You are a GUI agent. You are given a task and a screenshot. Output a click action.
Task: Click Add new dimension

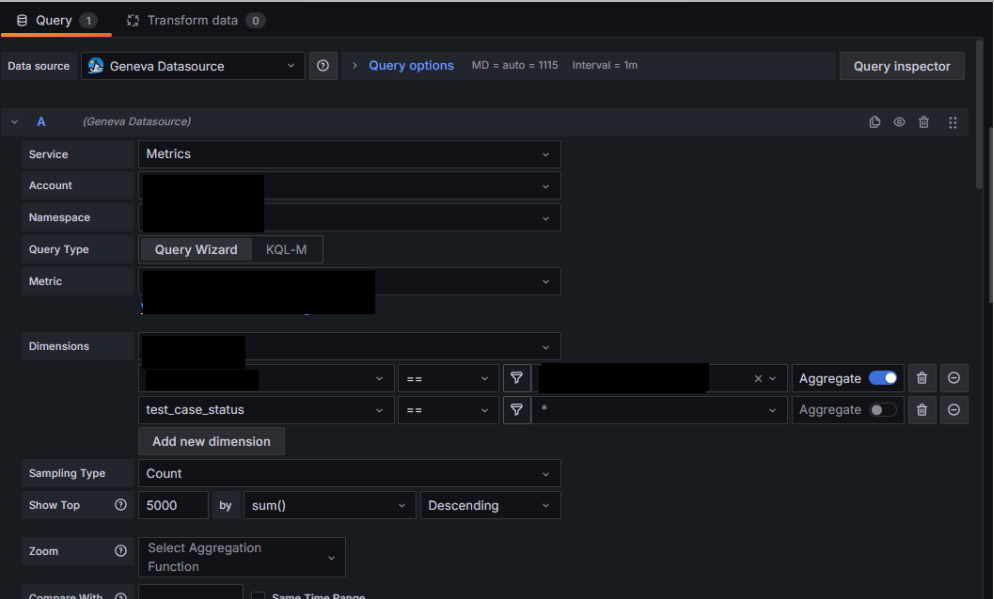[x=211, y=441]
